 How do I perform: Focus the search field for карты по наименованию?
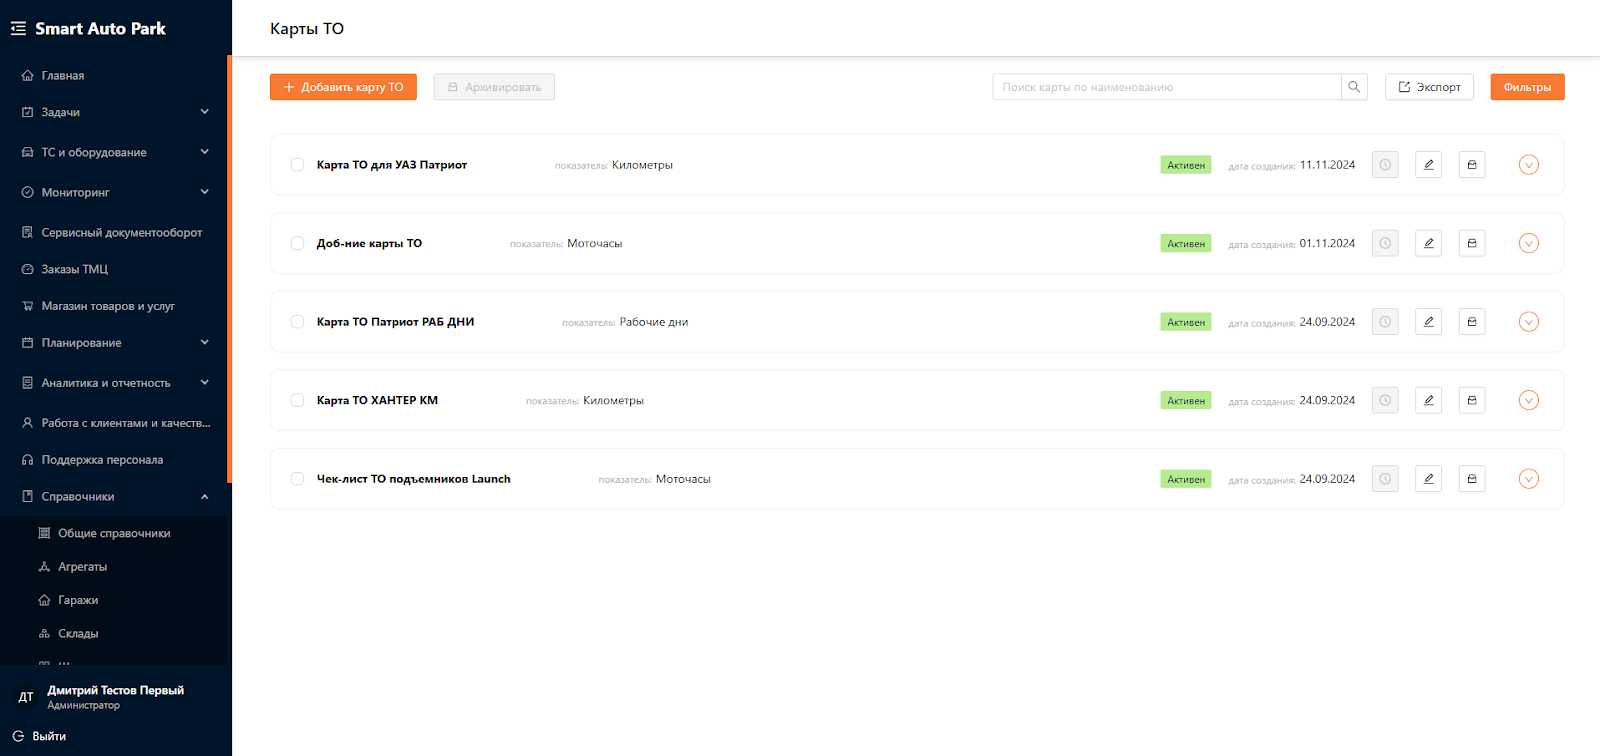(x=1166, y=87)
